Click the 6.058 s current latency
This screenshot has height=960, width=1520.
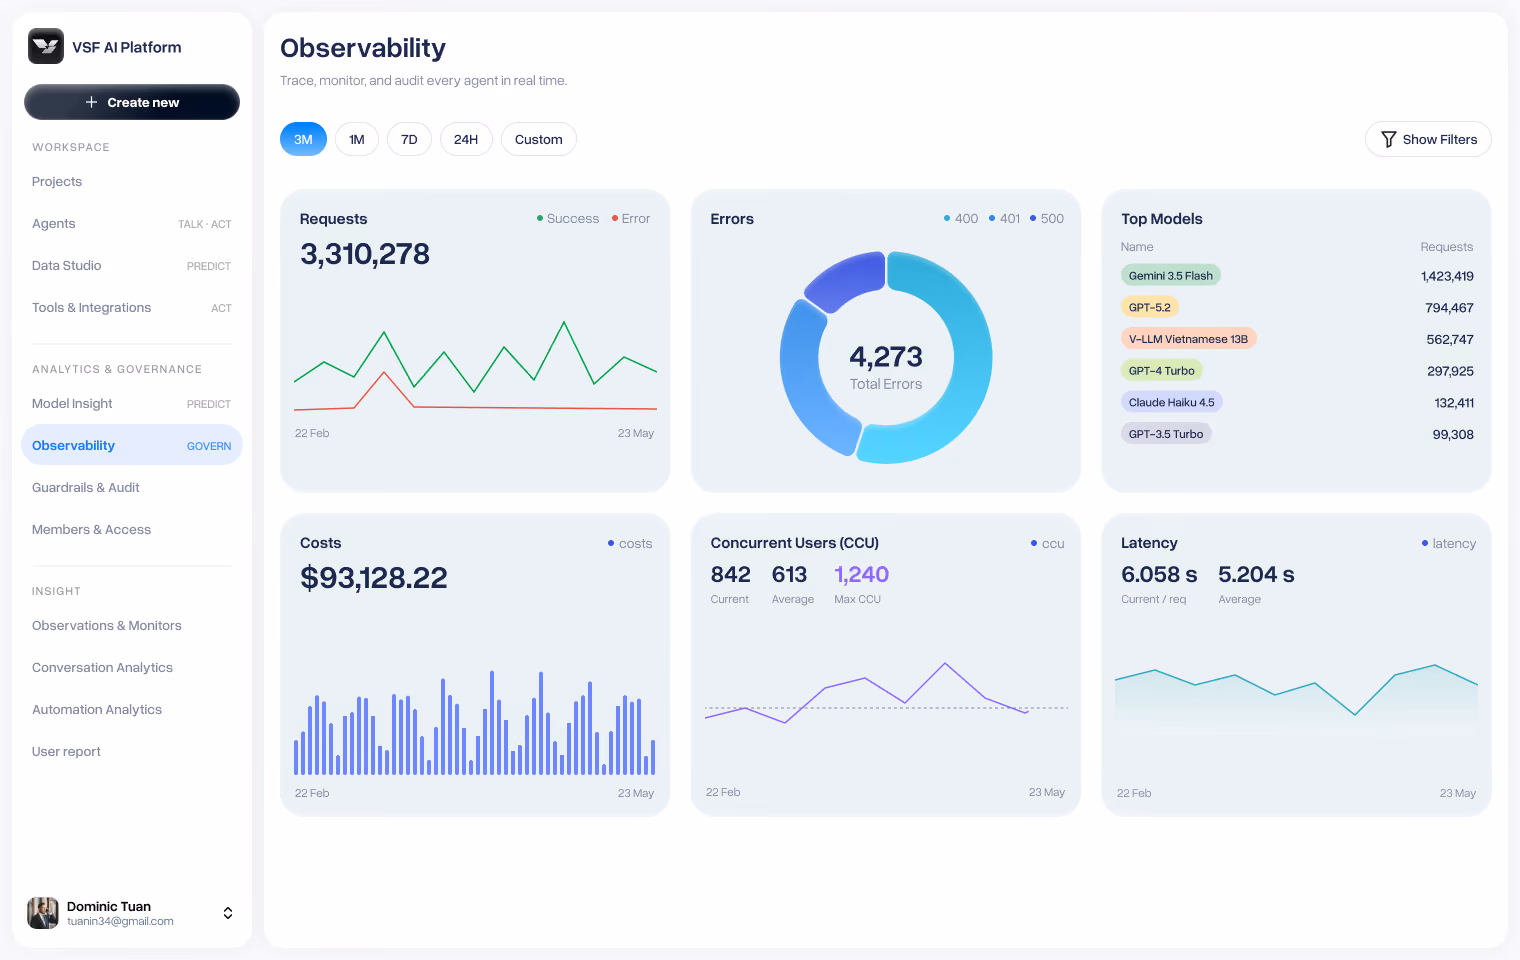tap(1159, 574)
